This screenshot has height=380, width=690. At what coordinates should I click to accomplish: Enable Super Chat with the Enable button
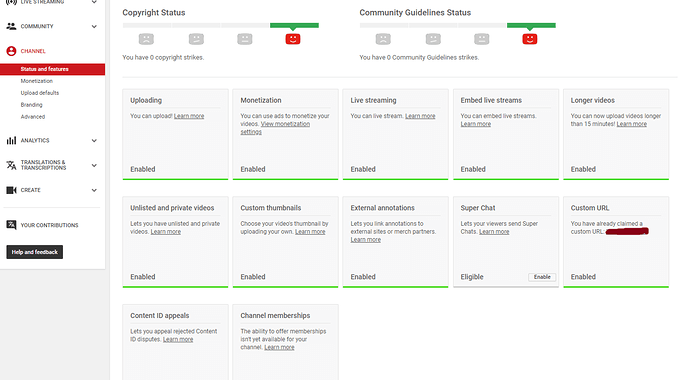542,277
